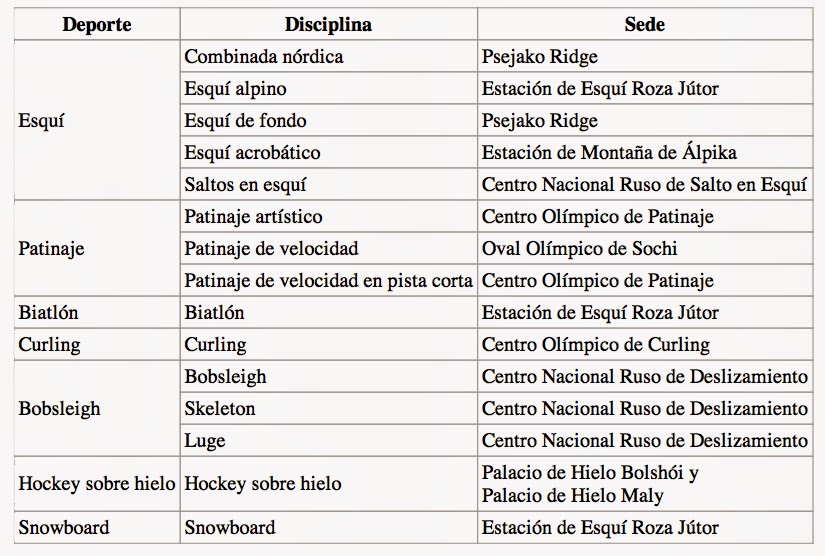Click the Combinada nórdica discipline
This screenshot has height=556, width=825.
click(x=263, y=57)
